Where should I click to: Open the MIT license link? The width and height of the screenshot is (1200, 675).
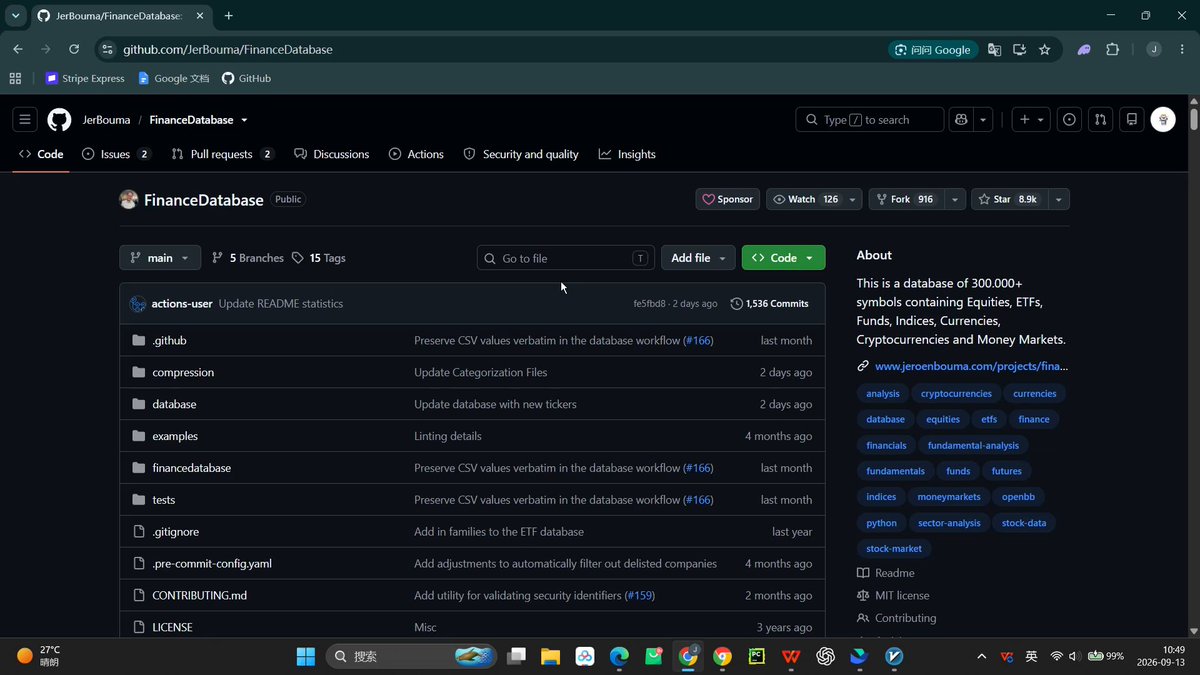click(893, 596)
